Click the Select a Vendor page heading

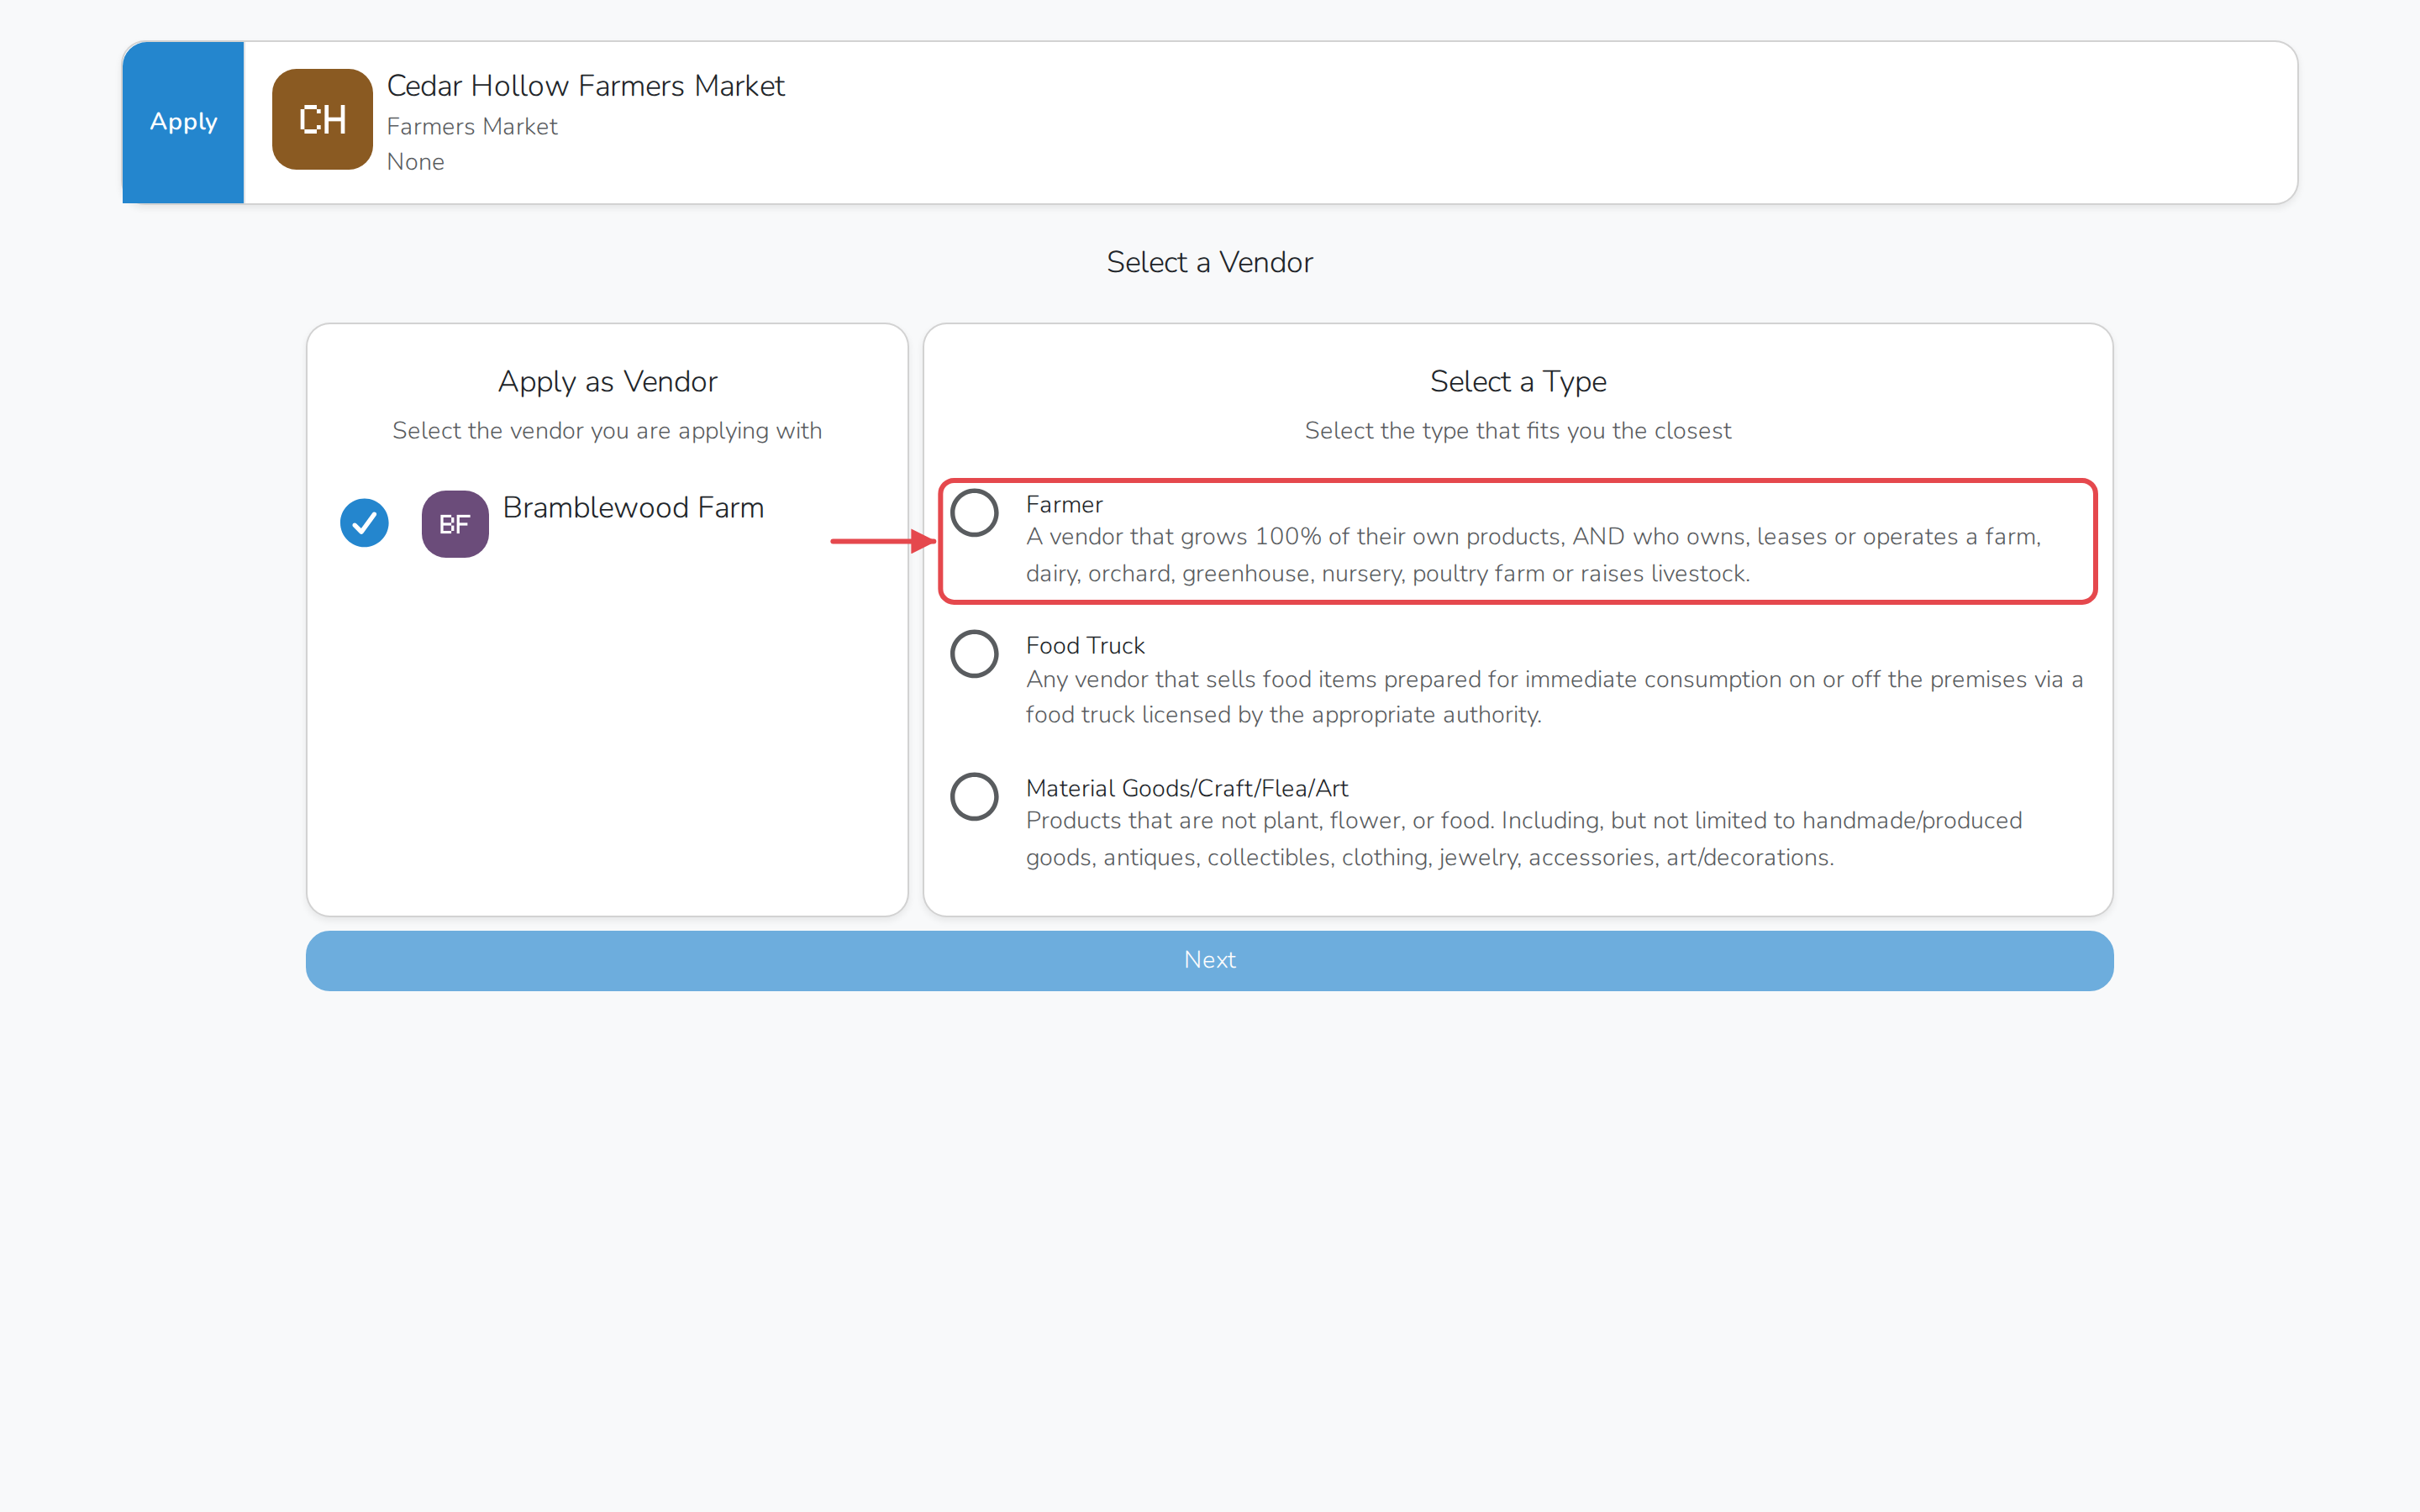(1210, 262)
